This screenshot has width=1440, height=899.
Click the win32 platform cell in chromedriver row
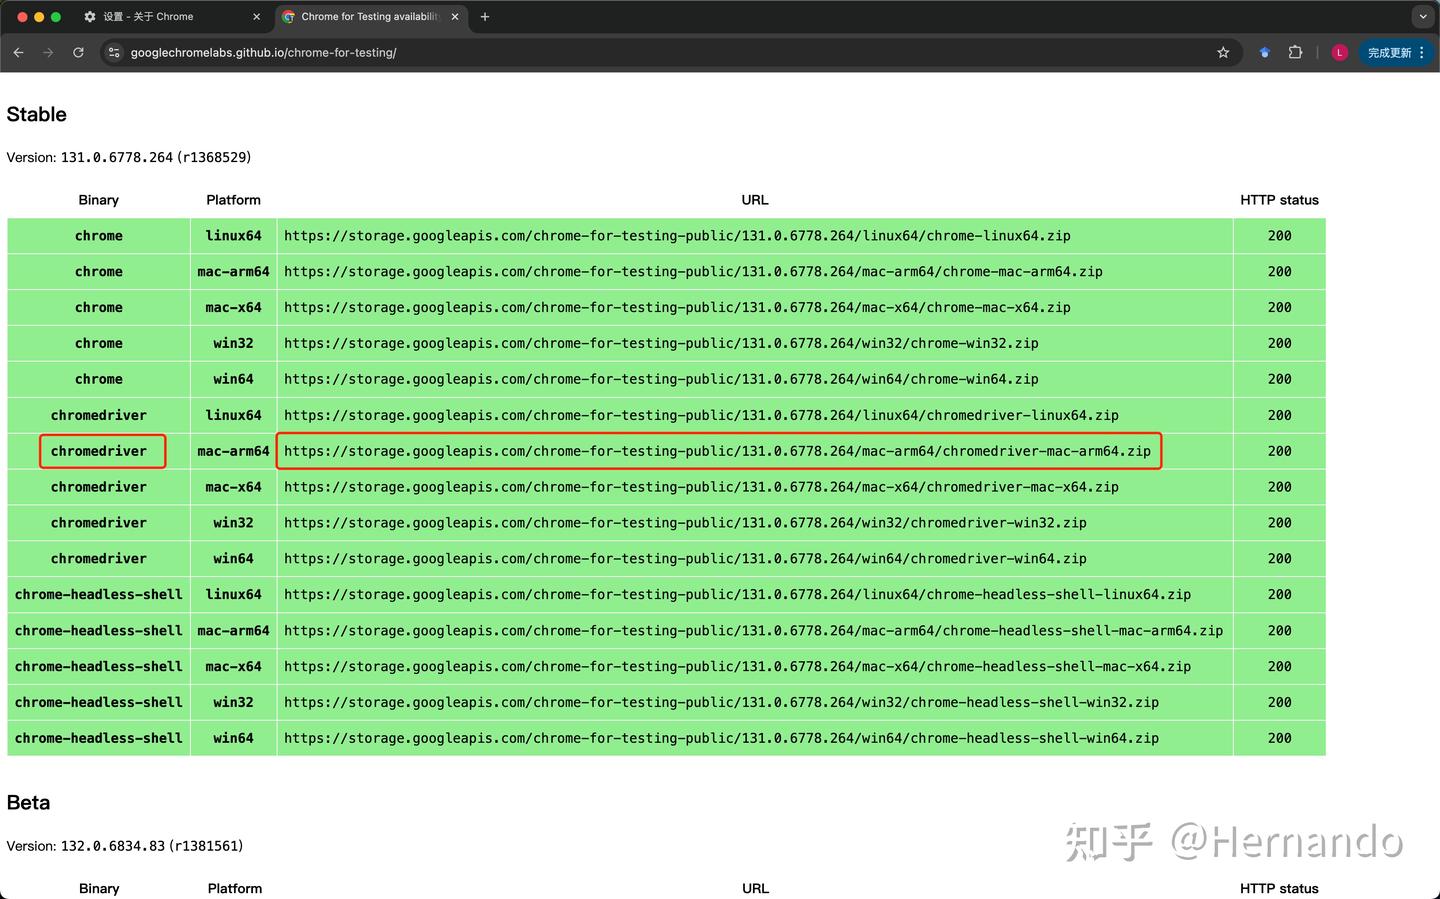pos(233,523)
